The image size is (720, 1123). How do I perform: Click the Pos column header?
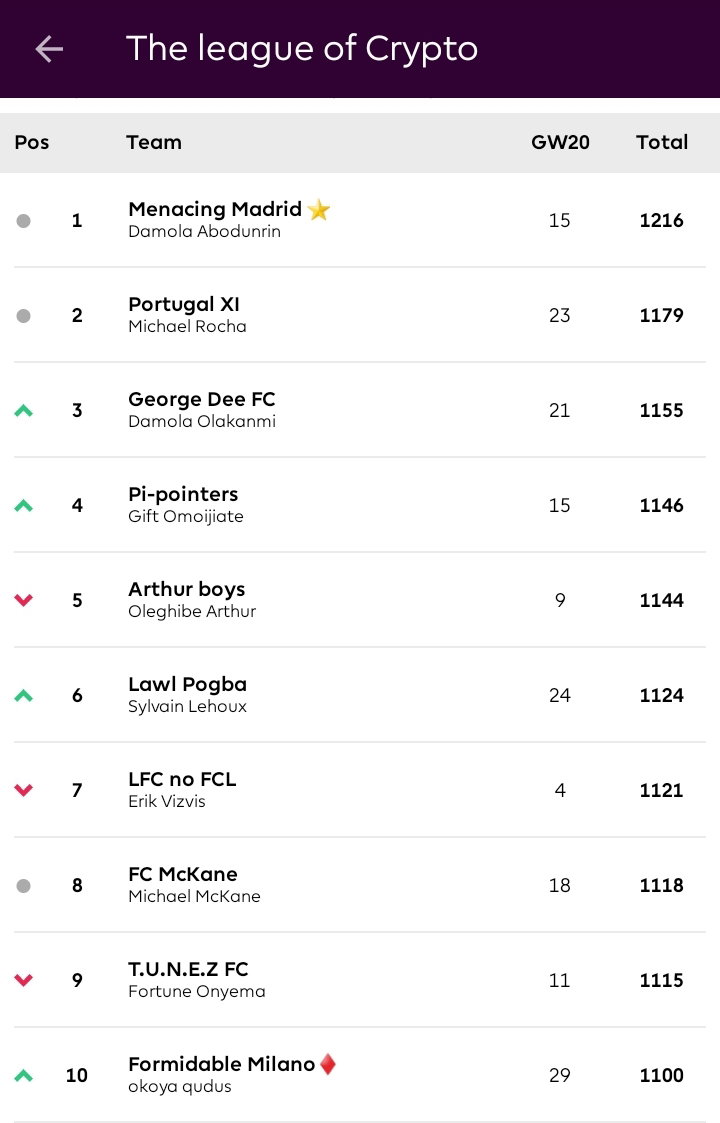click(32, 143)
